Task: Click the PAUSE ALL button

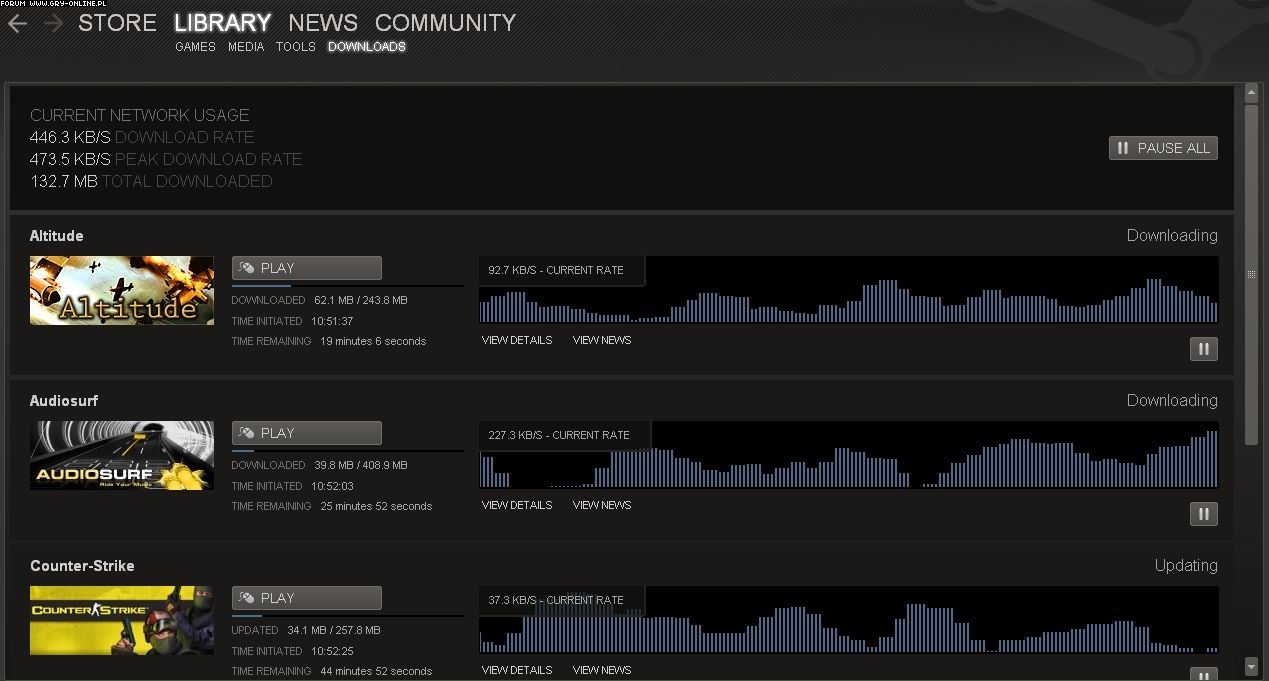Action: point(1163,148)
